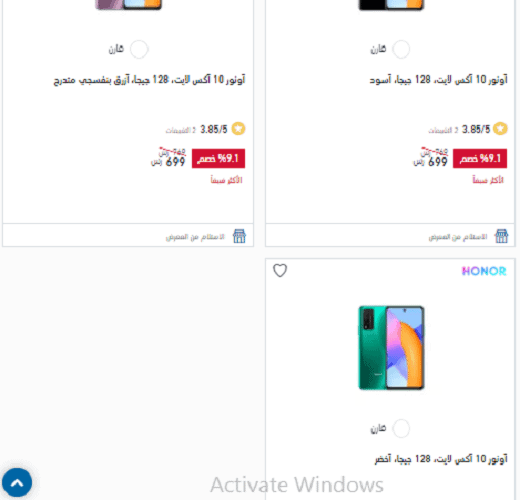The width and height of the screenshot is (520, 500).
Task: Open purple-blue gradient Honor 10X Lite title
Action: (149, 80)
